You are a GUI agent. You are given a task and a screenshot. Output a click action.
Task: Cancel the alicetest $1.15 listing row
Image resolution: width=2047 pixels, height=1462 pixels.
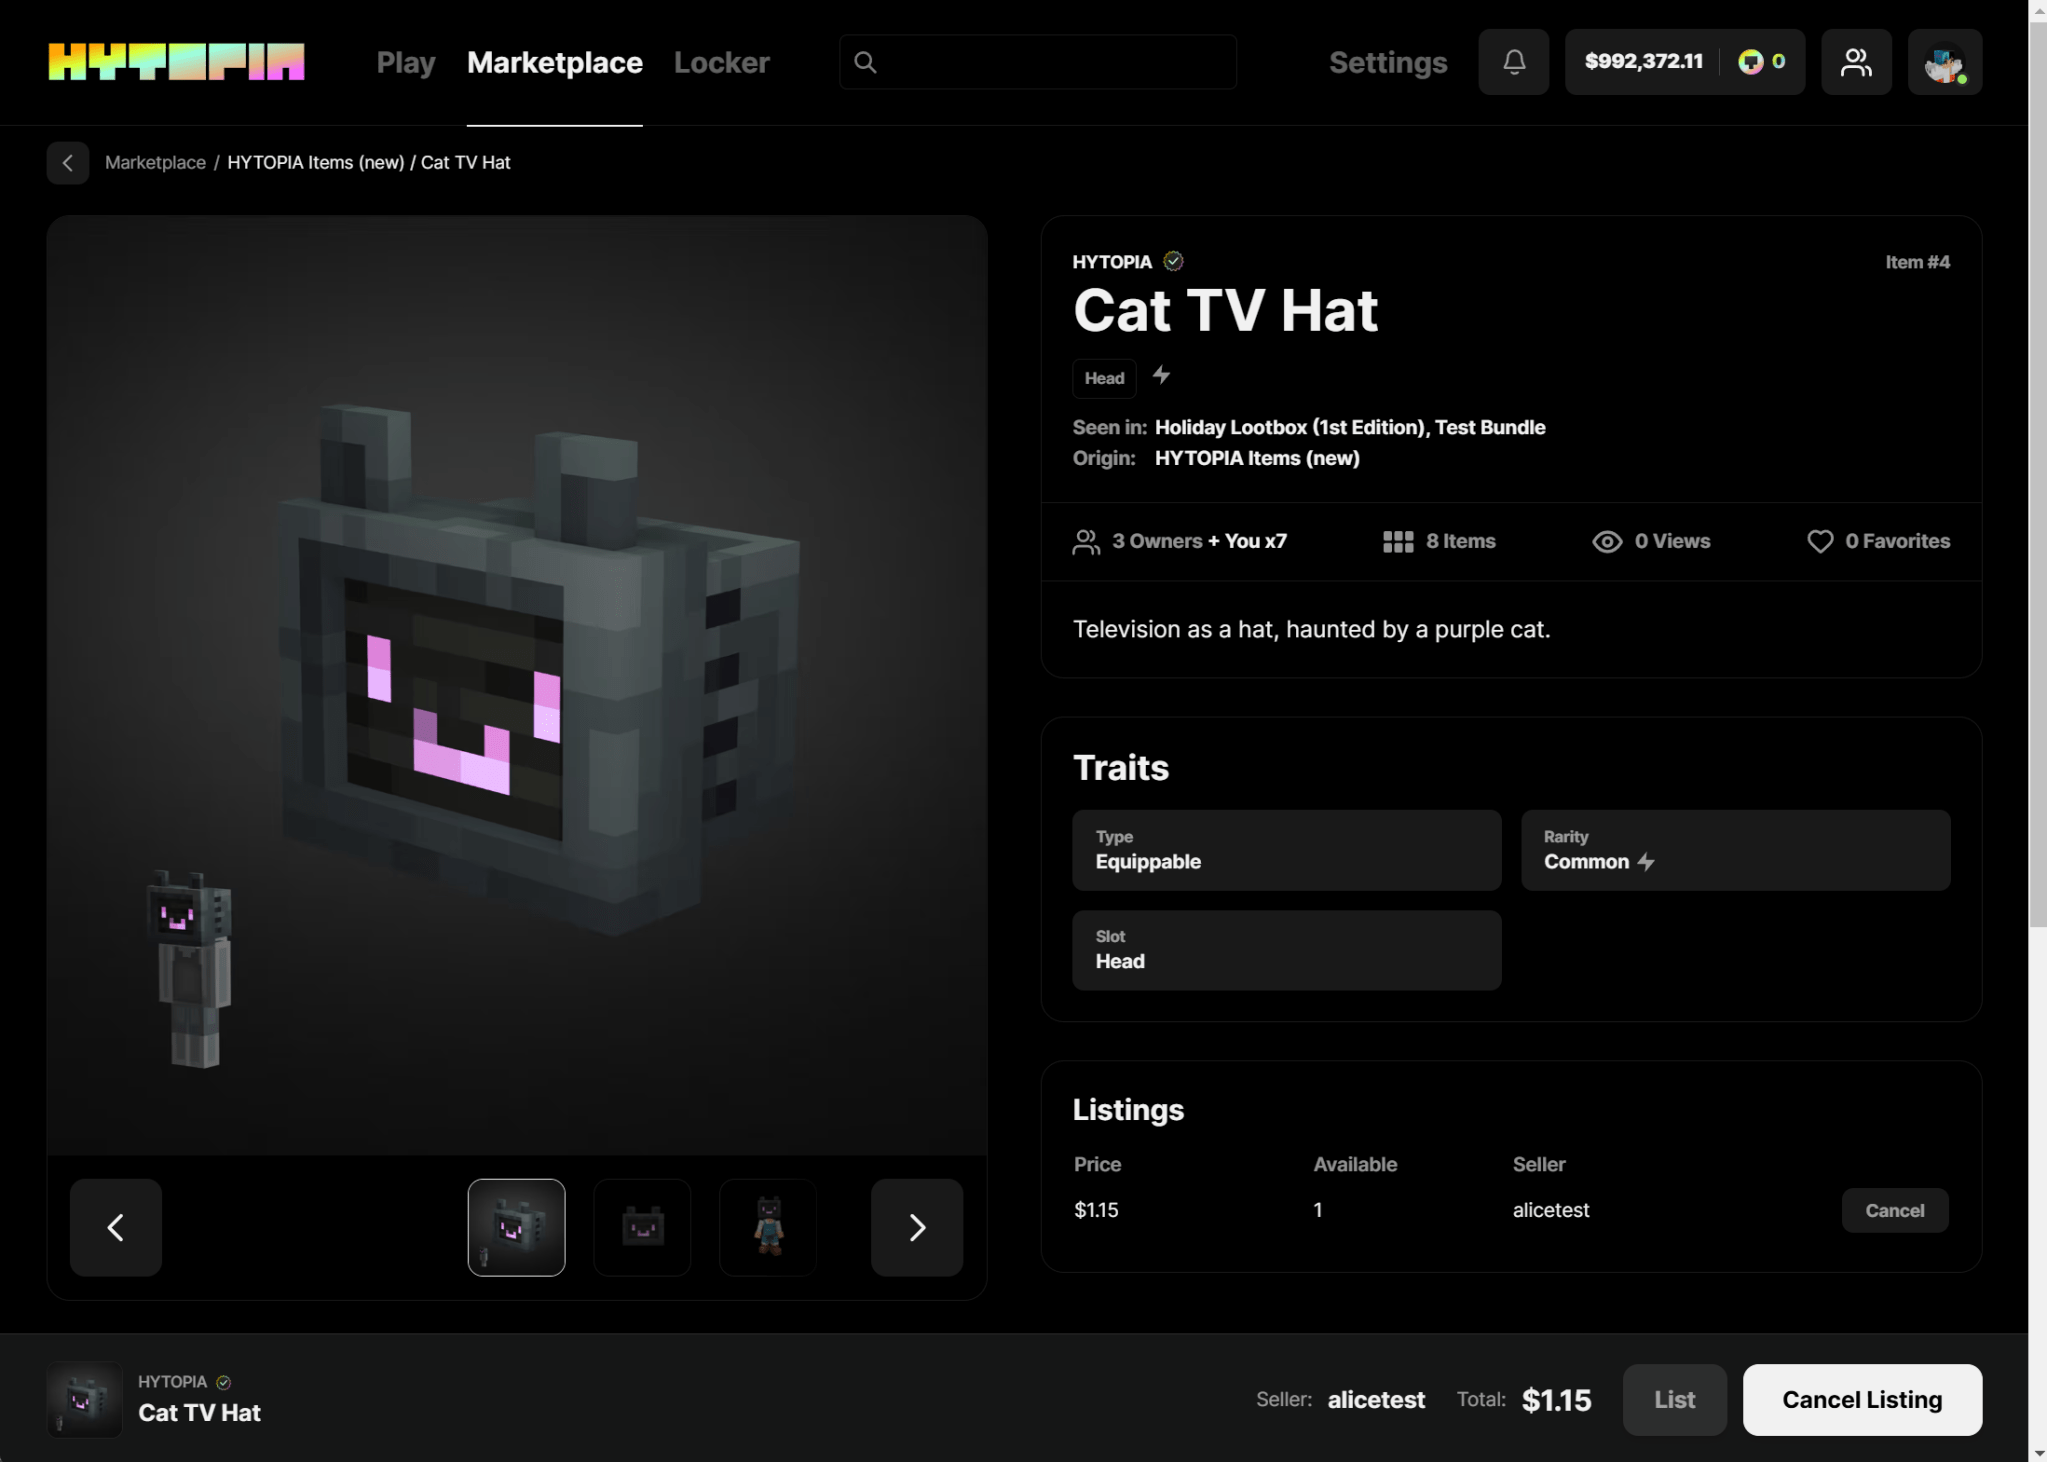[1893, 1210]
